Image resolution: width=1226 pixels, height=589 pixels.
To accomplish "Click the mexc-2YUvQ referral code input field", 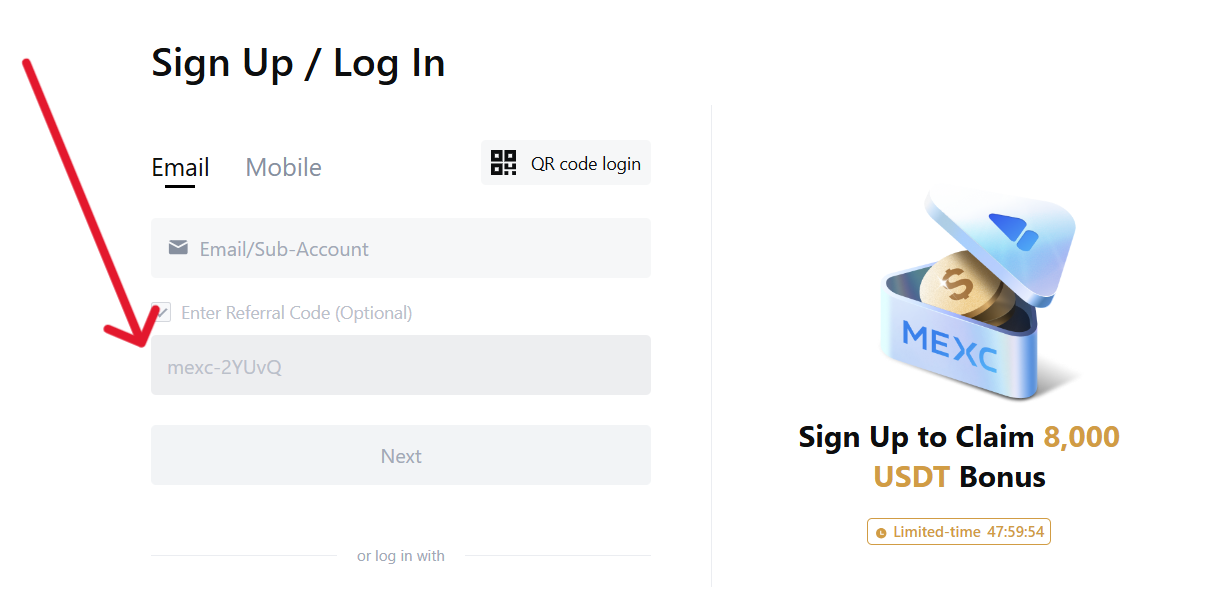I will coord(400,365).
